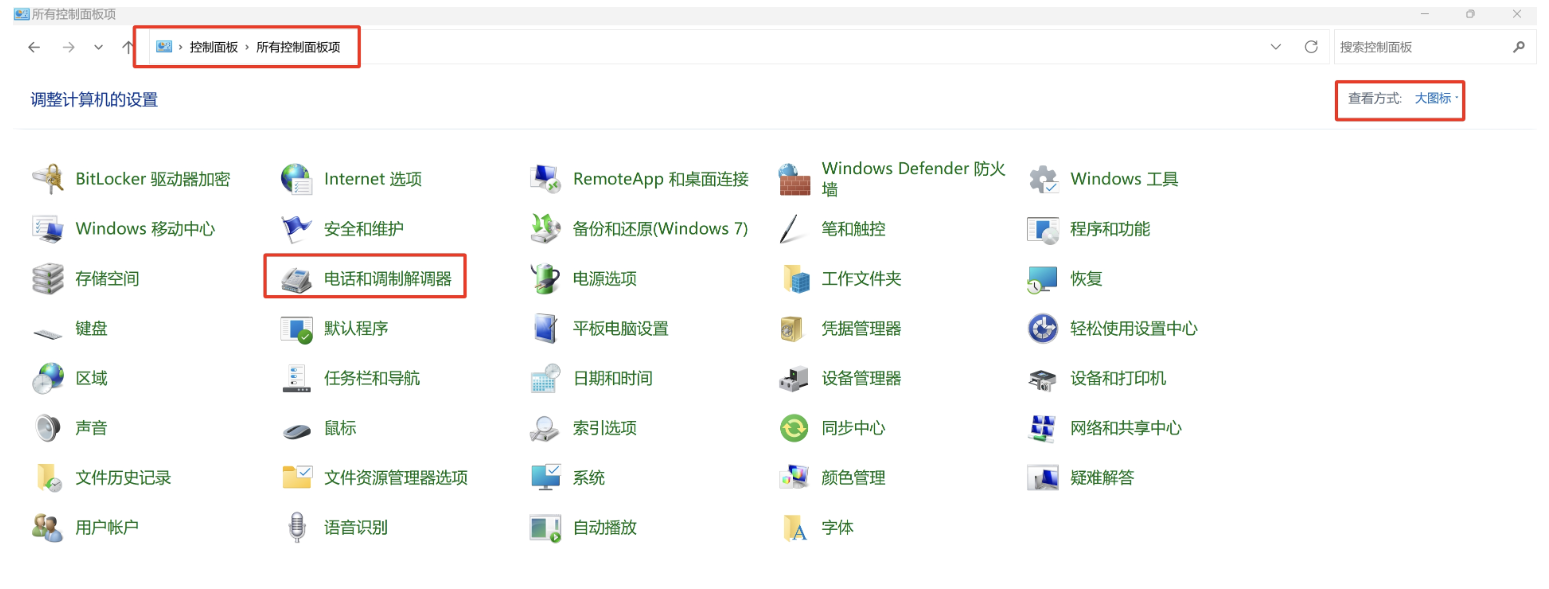Screen dimensions: 1549x589
Task: Click the 存储空间 drives icon
Action: [x=47, y=279]
